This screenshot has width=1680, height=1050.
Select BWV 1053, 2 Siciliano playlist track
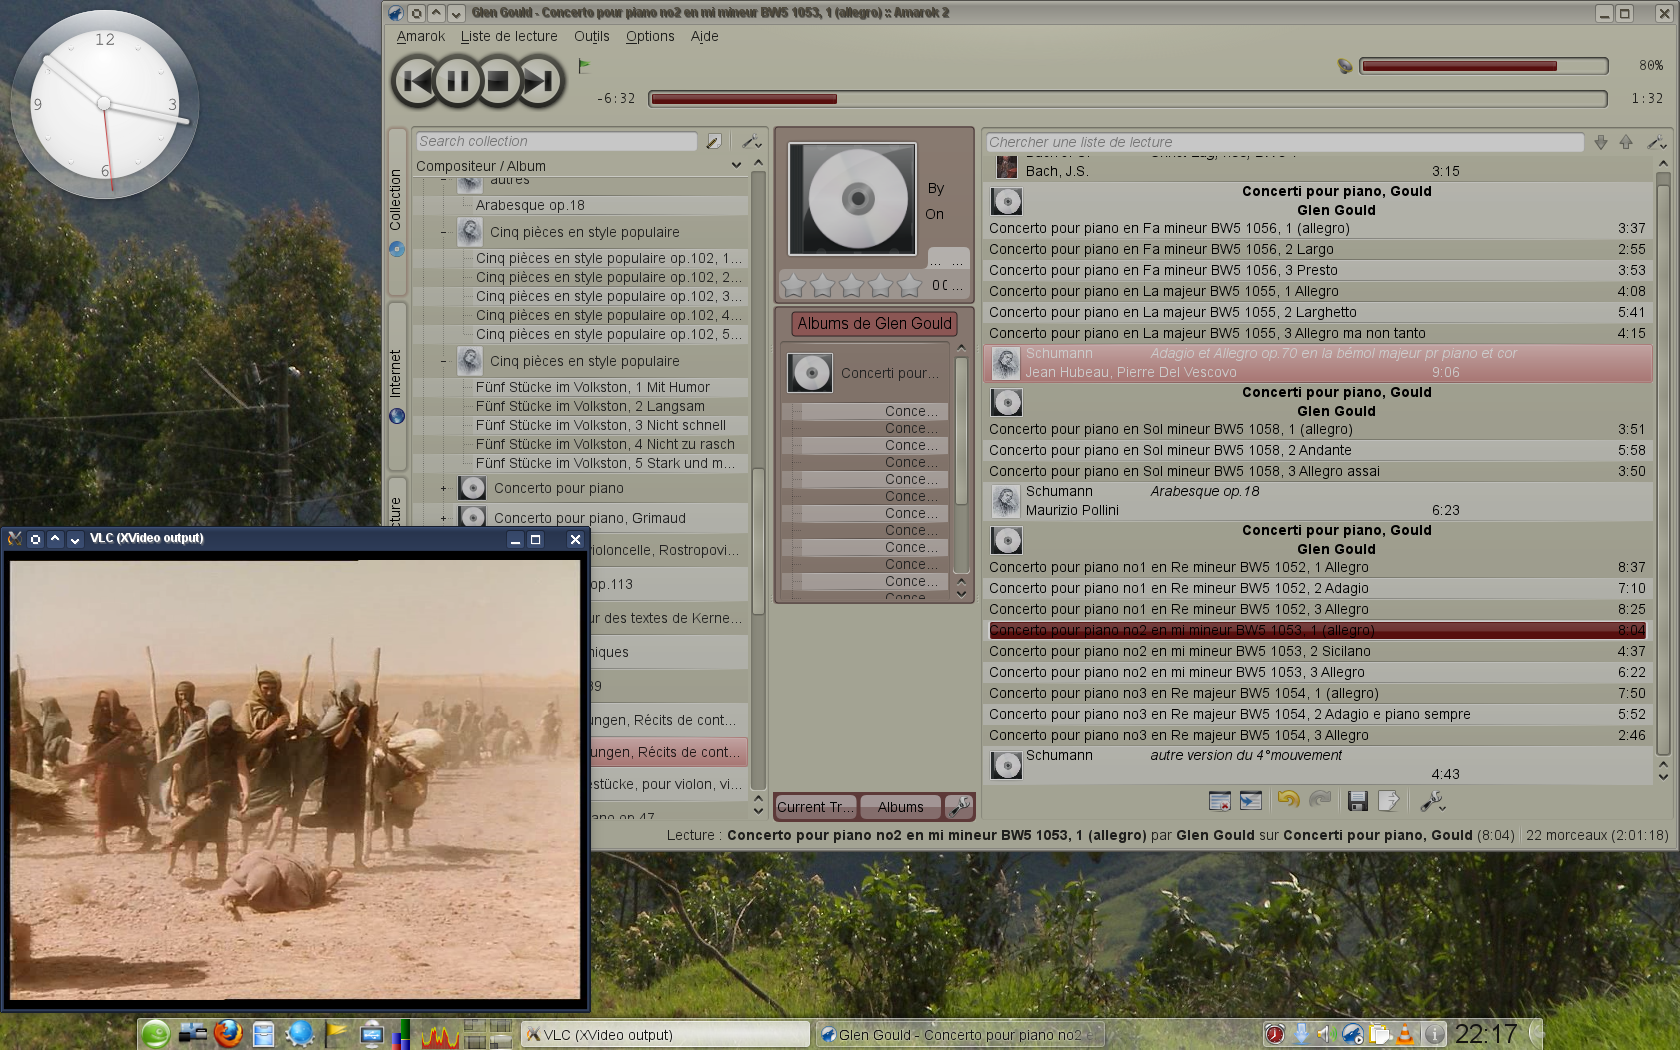coord(1317,651)
